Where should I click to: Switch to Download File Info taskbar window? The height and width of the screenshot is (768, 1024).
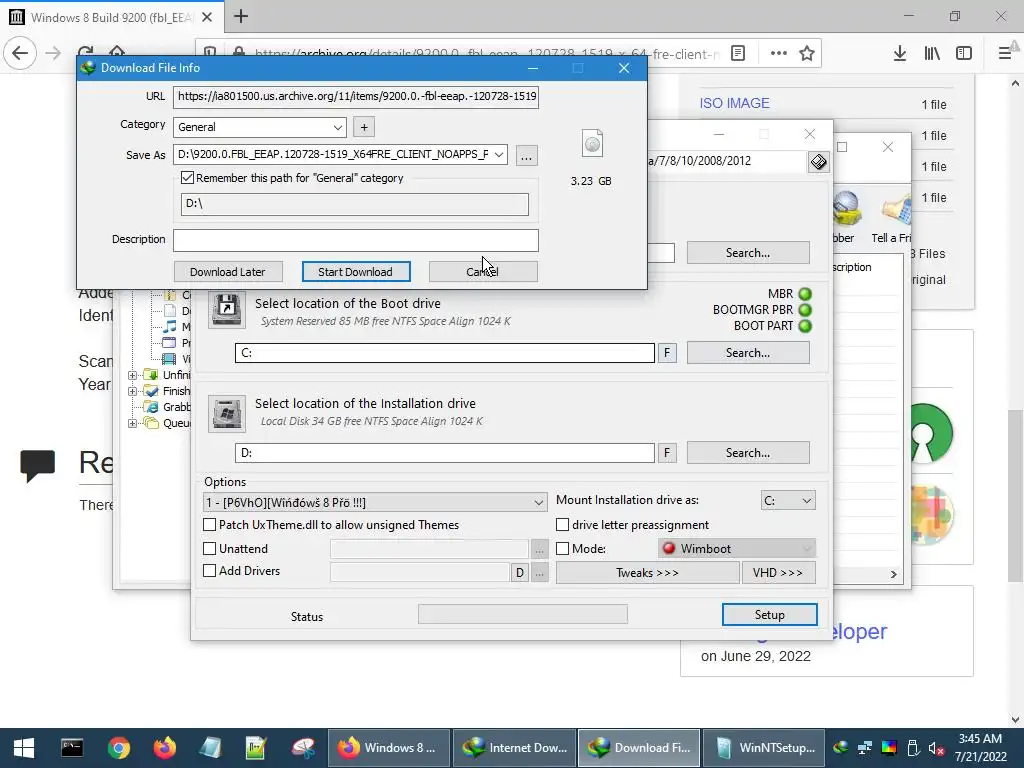(639, 748)
